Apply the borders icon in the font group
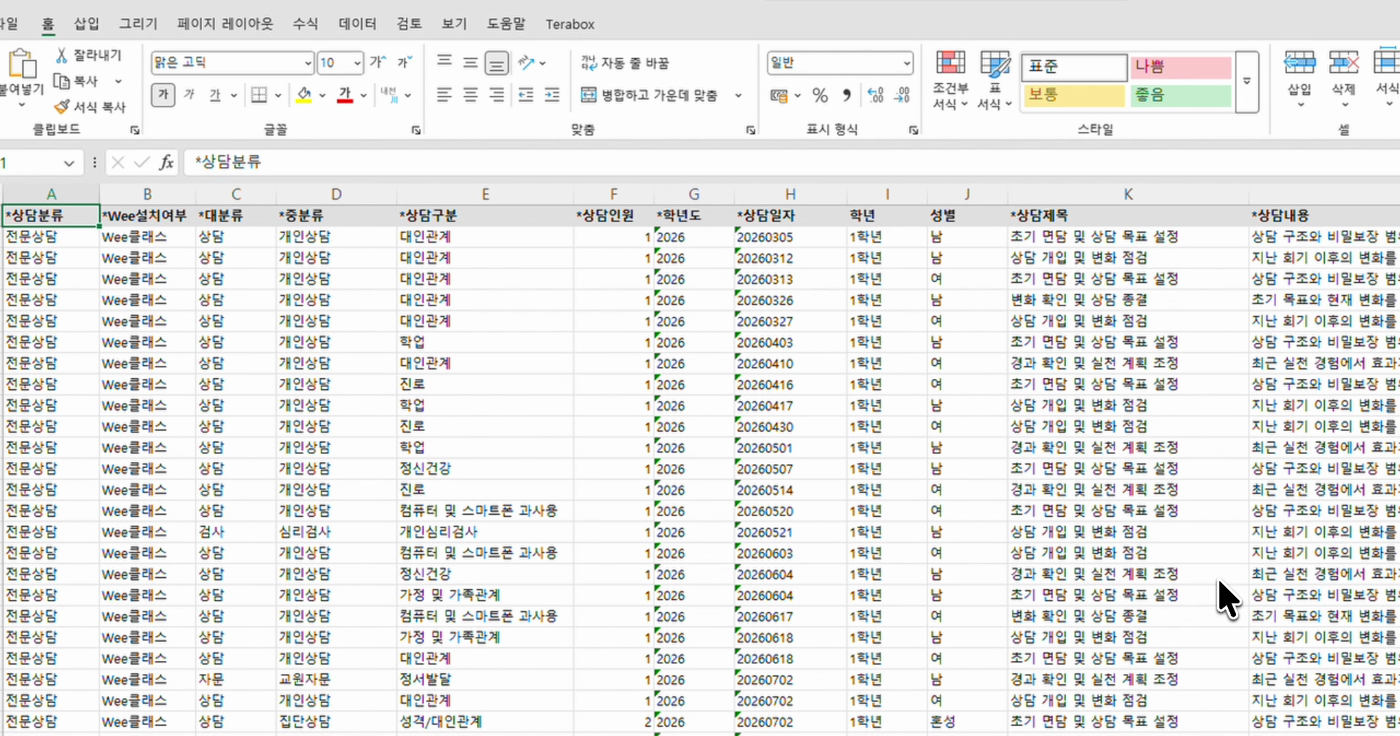The width and height of the screenshot is (1400, 736). pos(259,95)
